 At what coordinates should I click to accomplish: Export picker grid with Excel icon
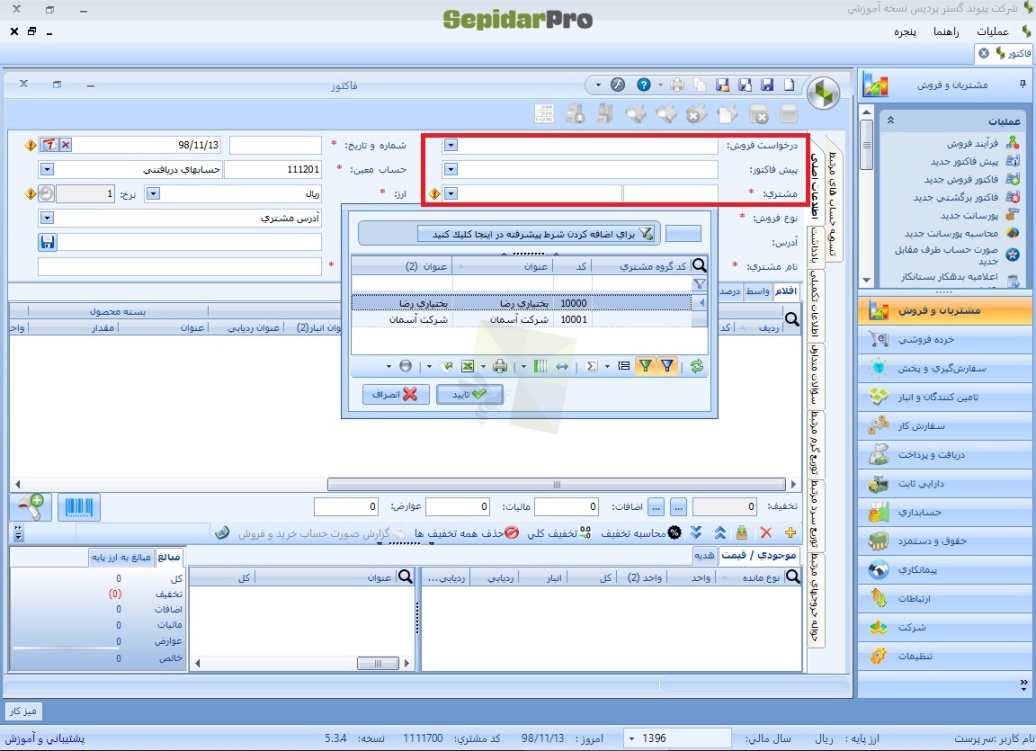[468, 366]
